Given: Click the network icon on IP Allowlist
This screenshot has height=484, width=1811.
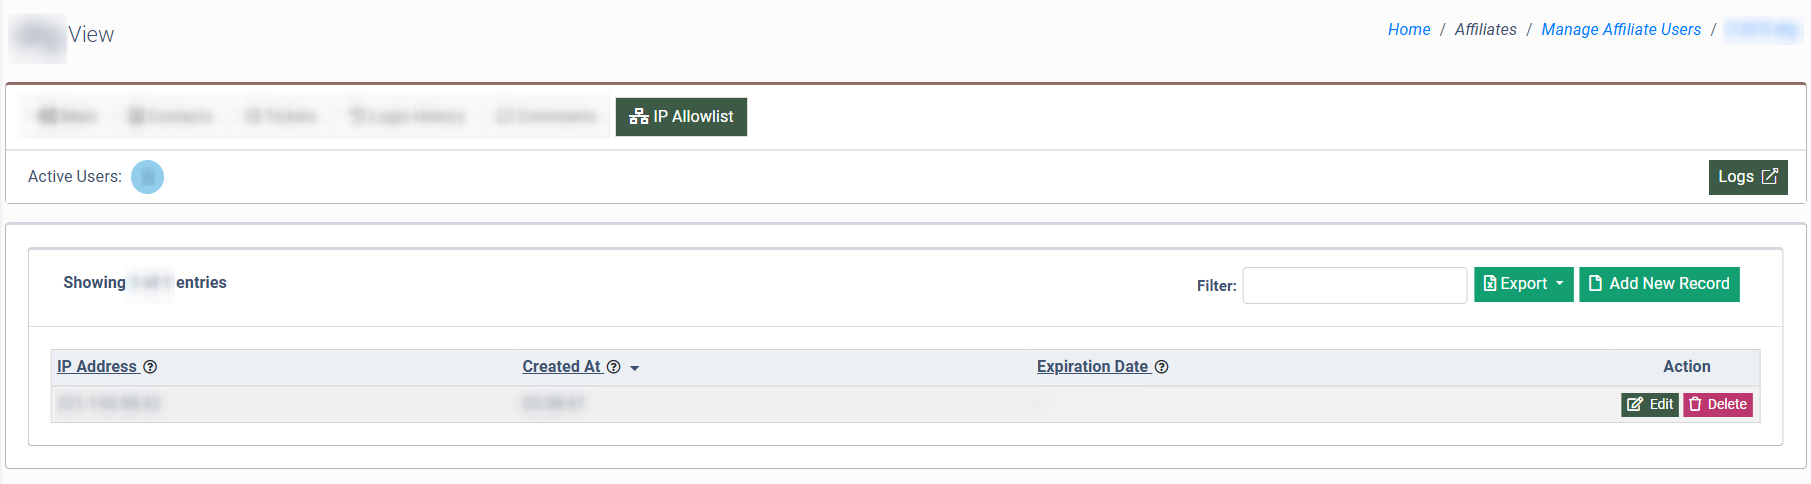Looking at the screenshot, I should pos(639,117).
